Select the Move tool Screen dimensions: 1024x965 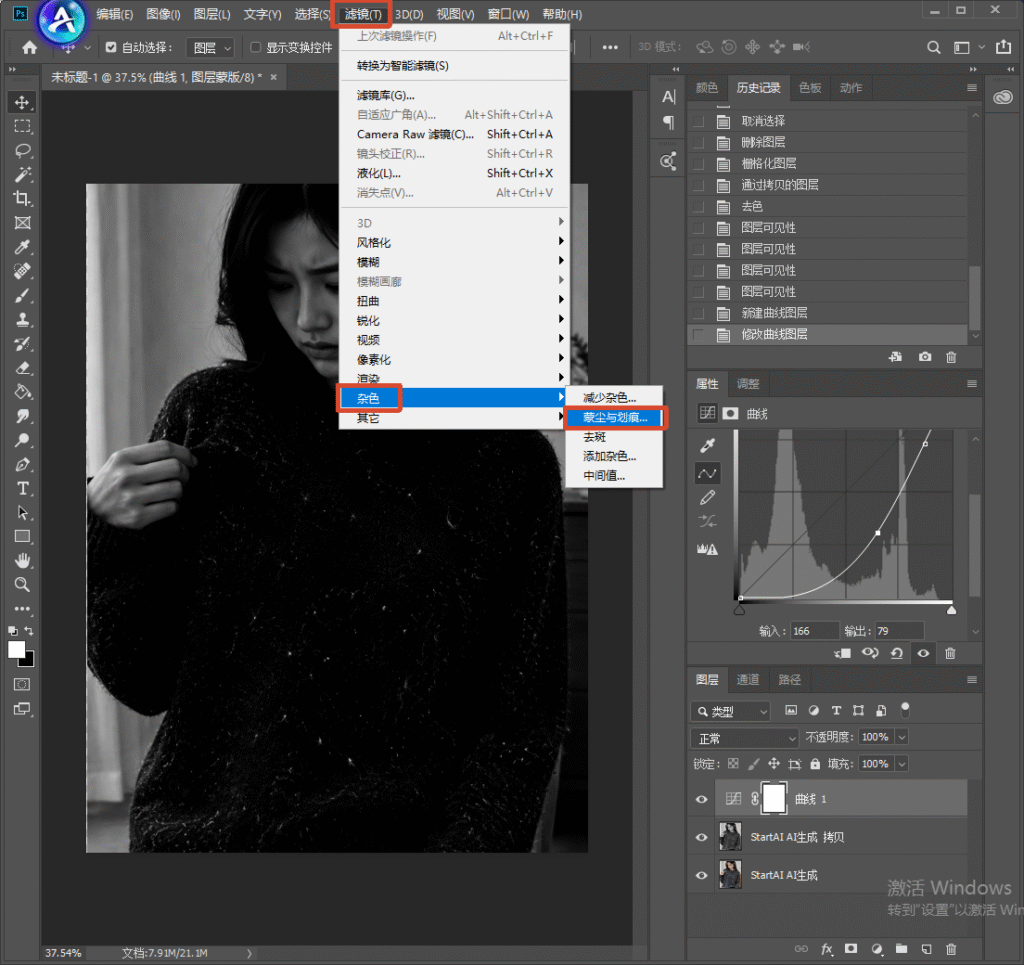[x=22, y=103]
